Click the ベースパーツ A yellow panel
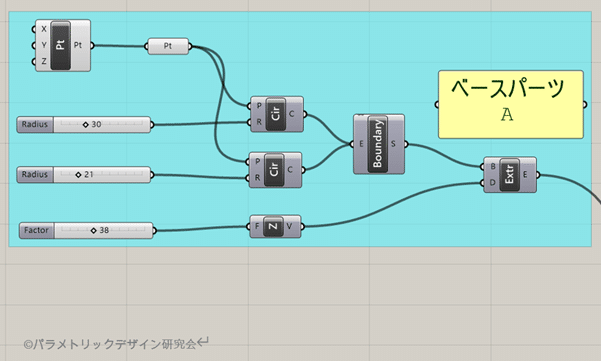The image size is (601, 361). tap(511, 104)
